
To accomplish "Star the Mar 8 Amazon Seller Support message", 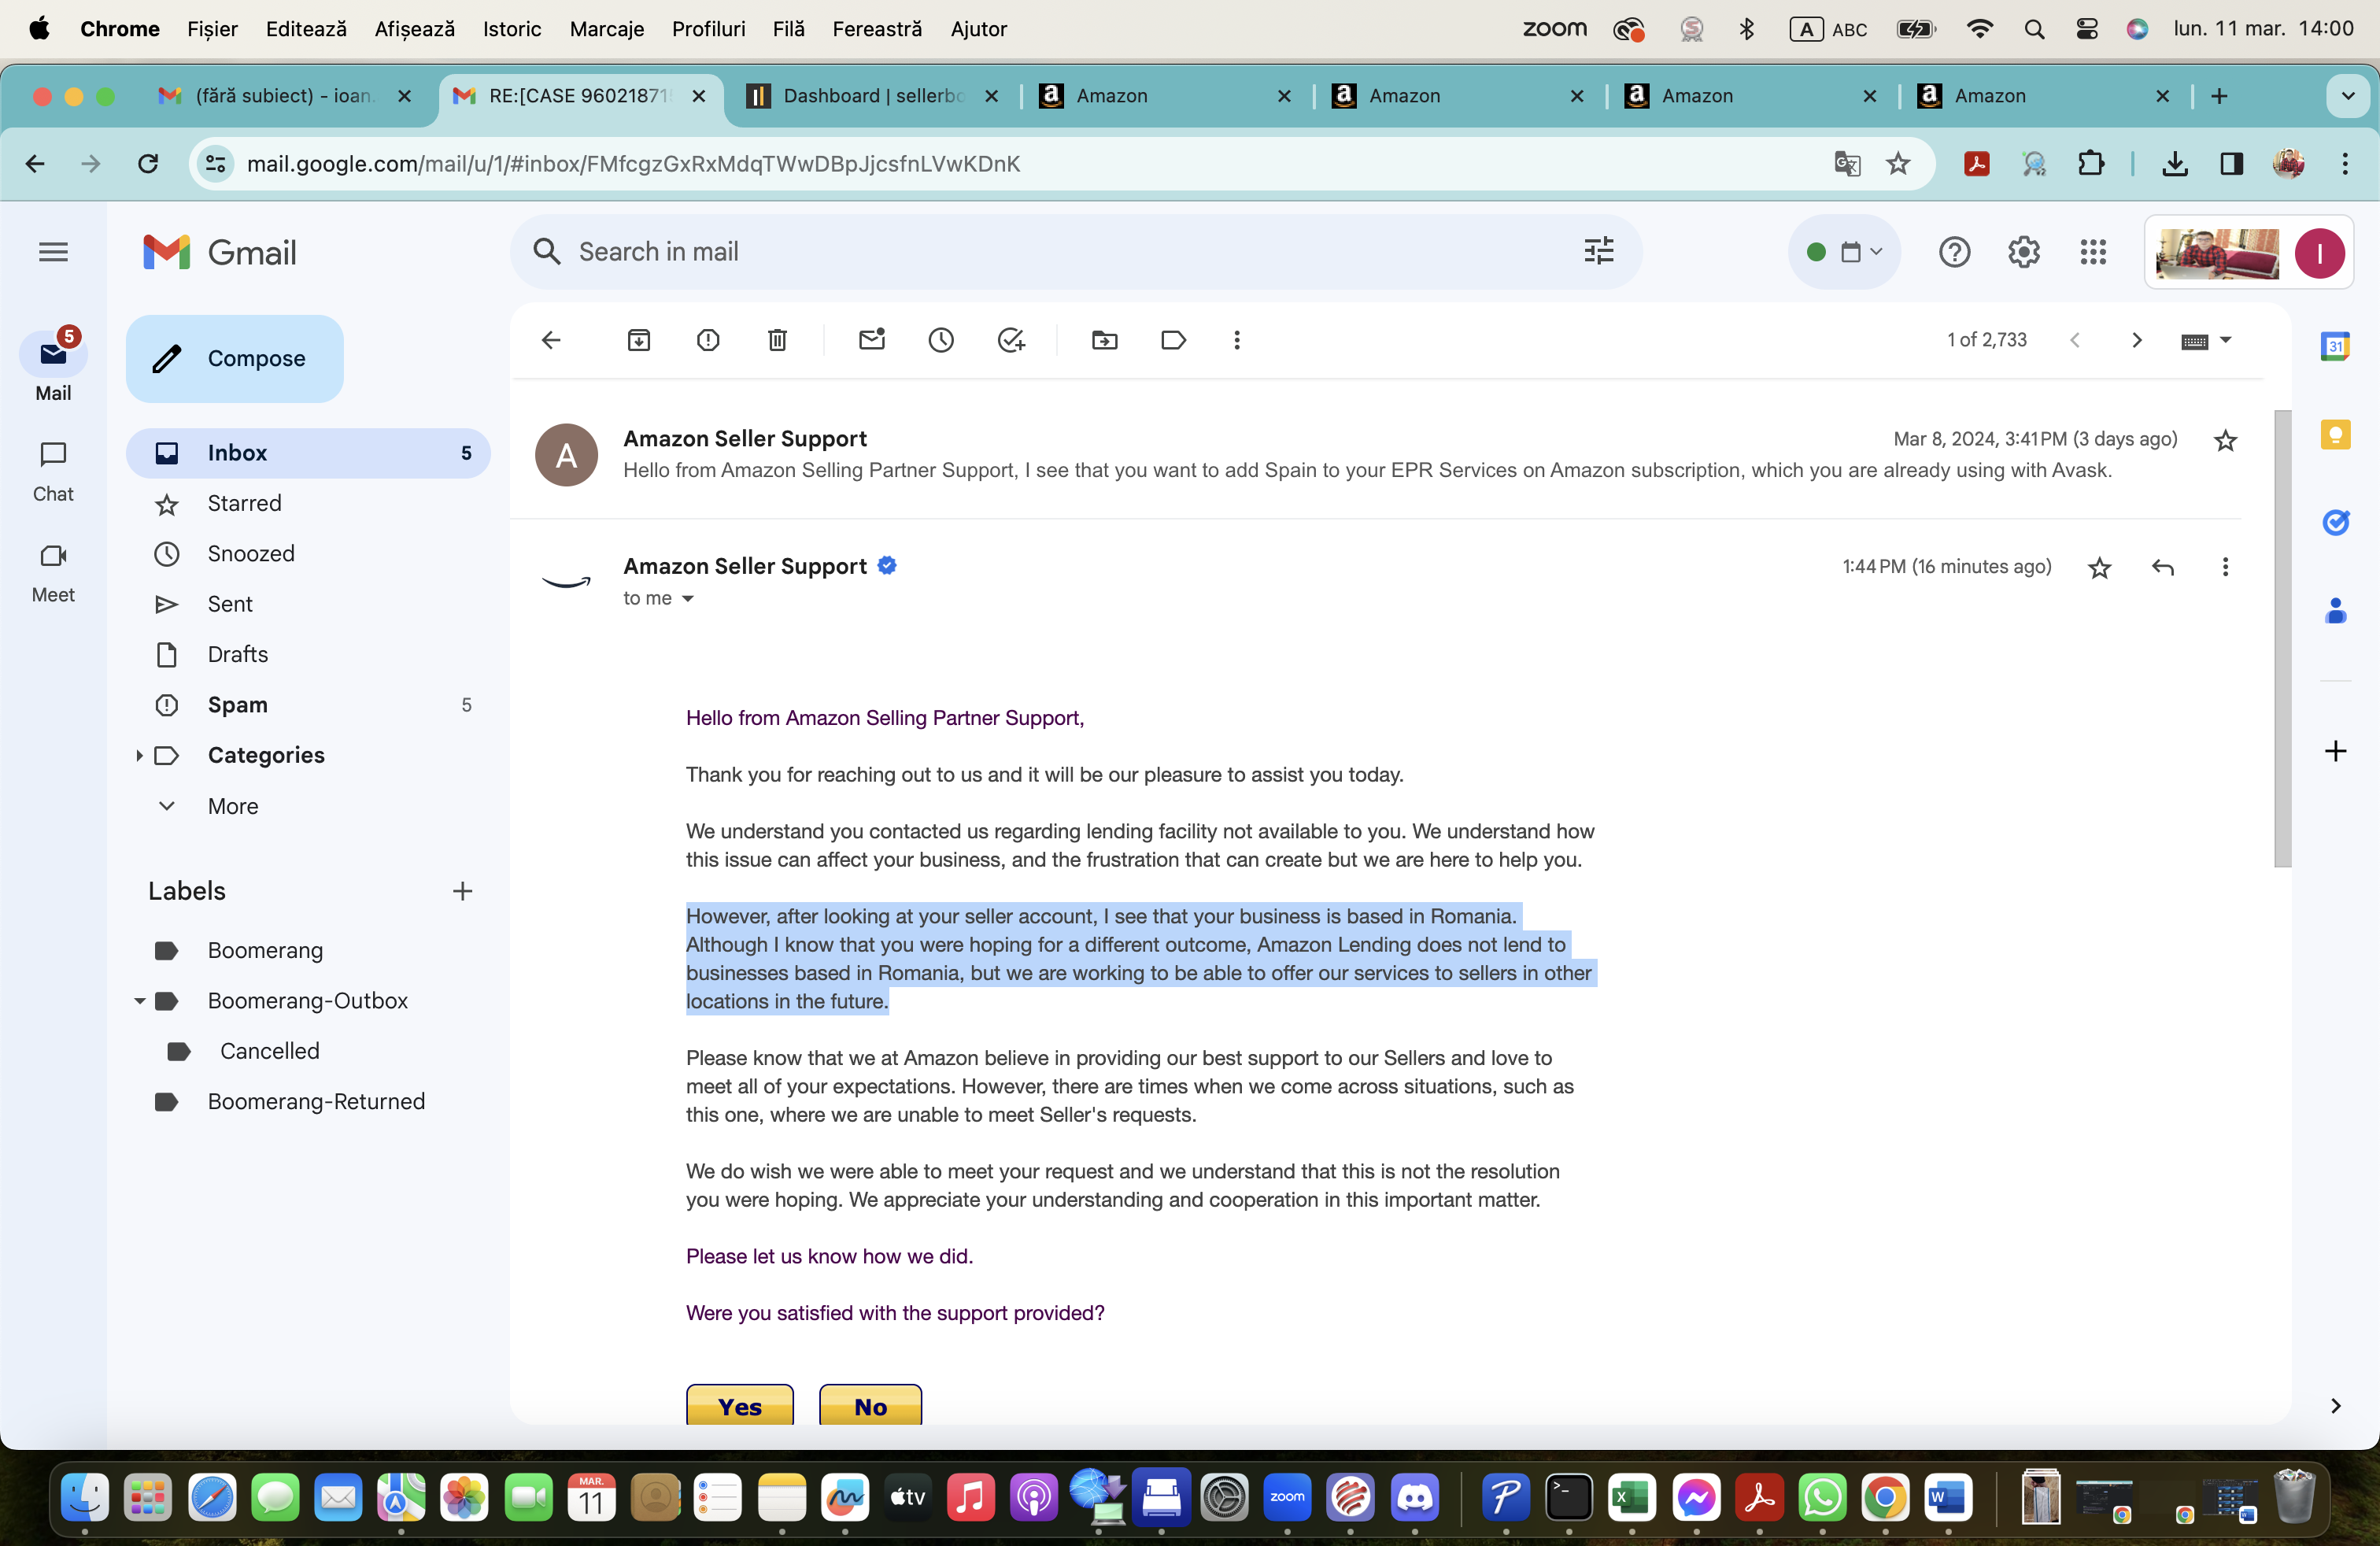I will point(2225,440).
